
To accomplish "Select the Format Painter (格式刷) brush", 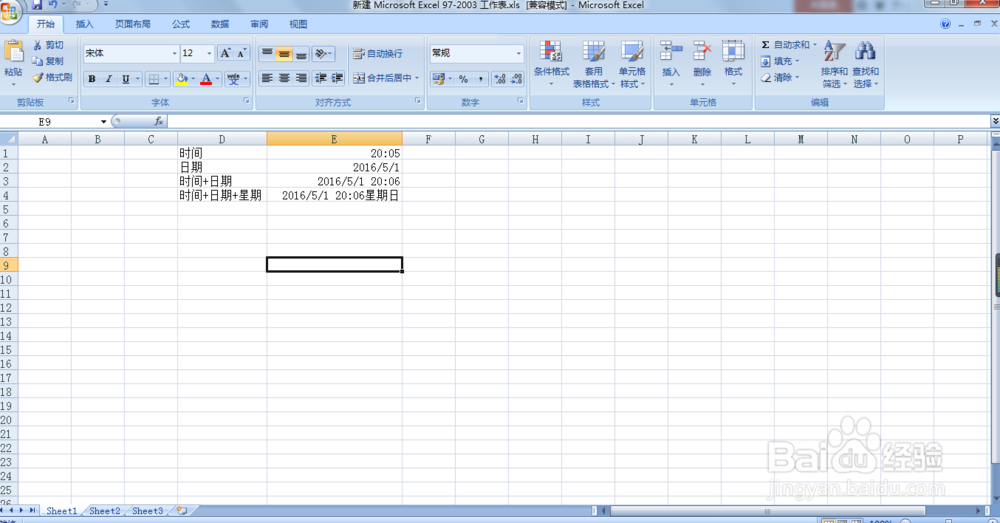I will click(52, 77).
